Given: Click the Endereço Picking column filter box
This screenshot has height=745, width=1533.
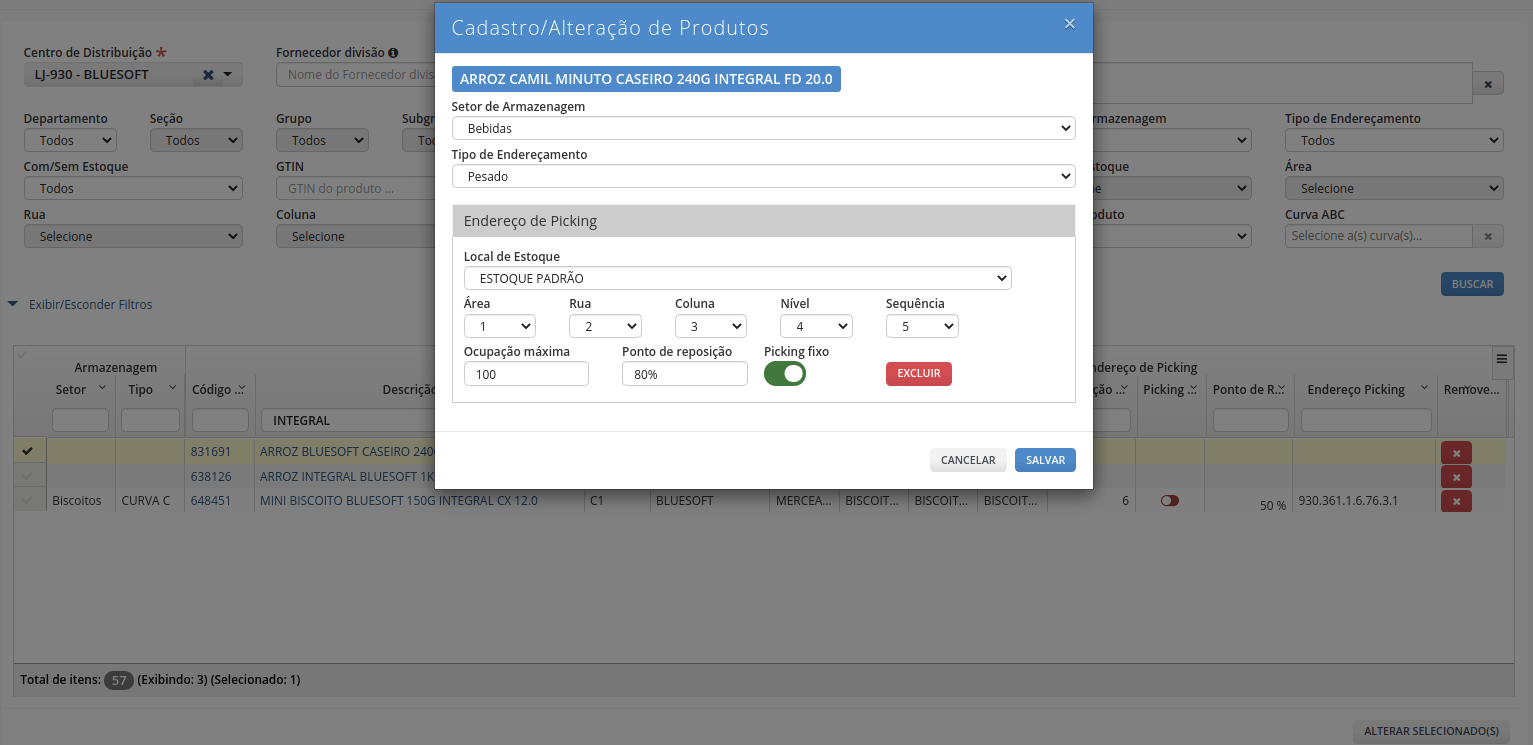Looking at the screenshot, I should point(1366,420).
